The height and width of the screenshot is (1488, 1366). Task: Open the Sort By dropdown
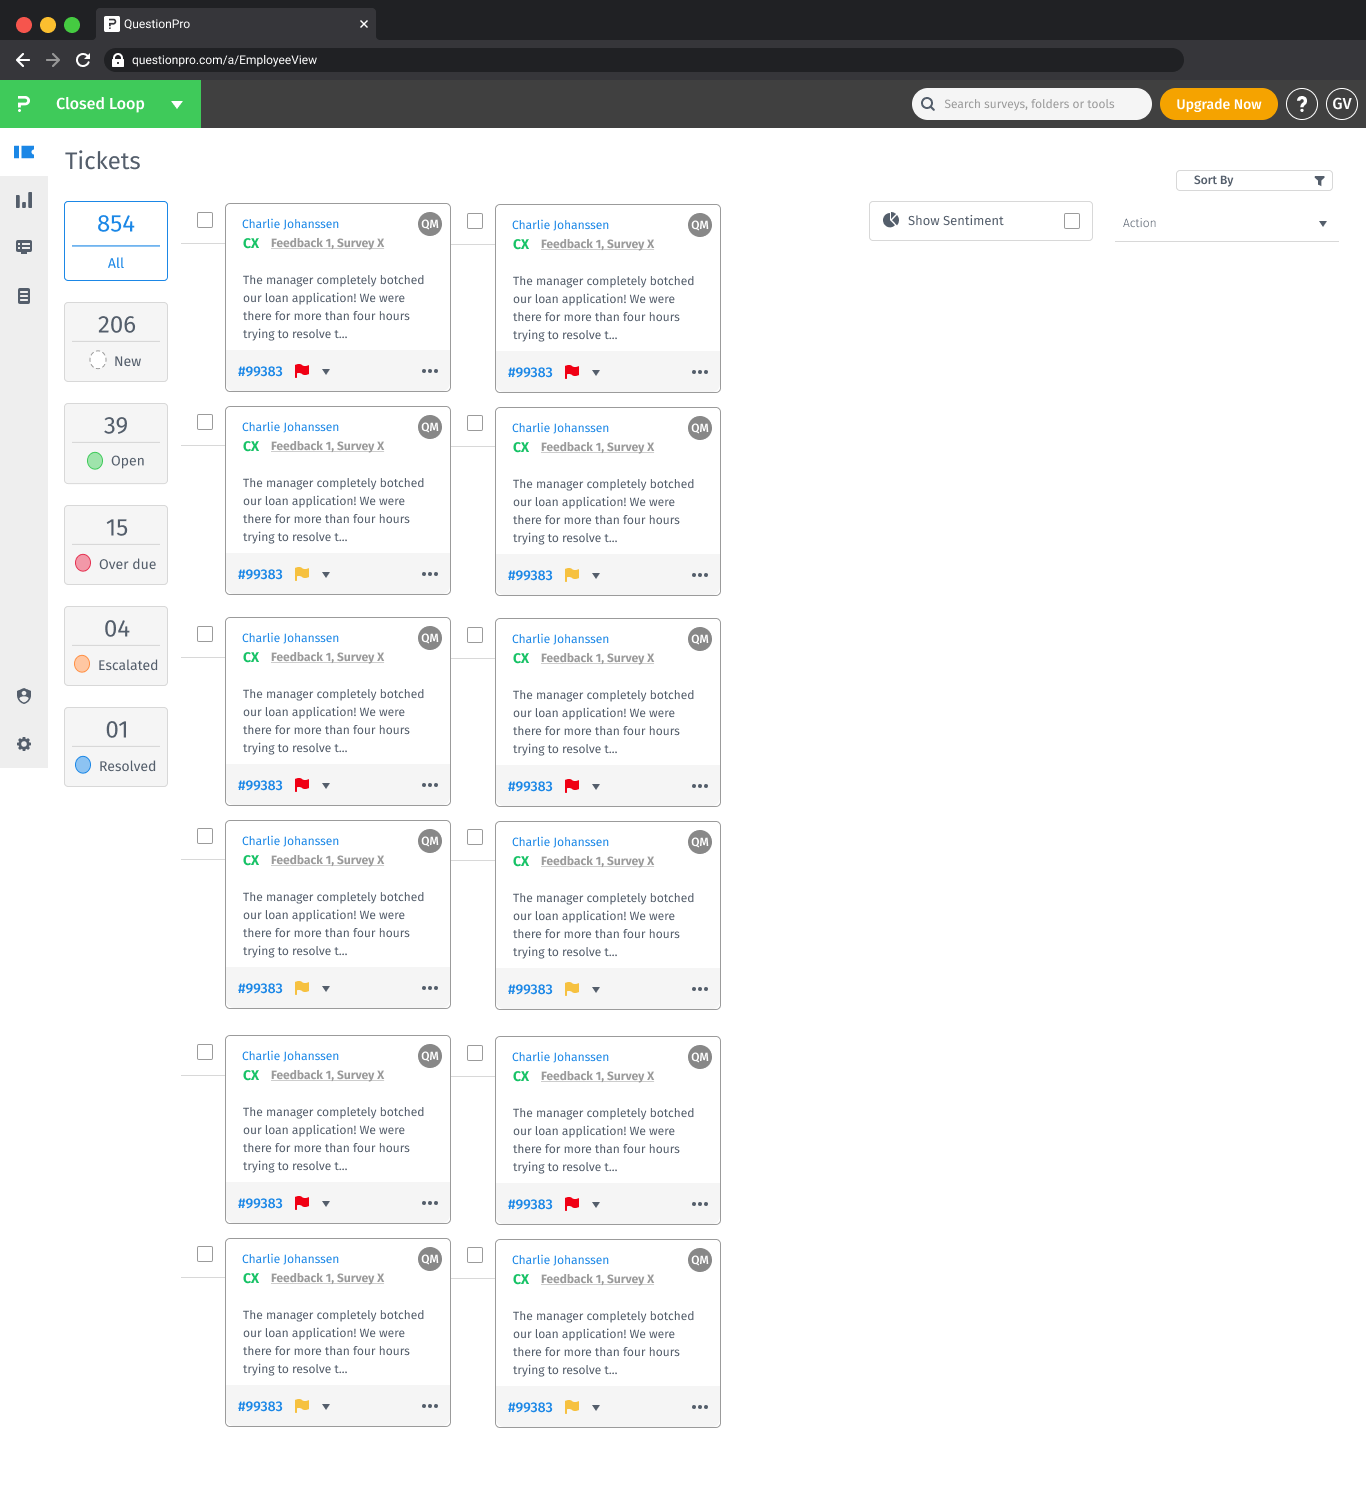tap(1254, 180)
